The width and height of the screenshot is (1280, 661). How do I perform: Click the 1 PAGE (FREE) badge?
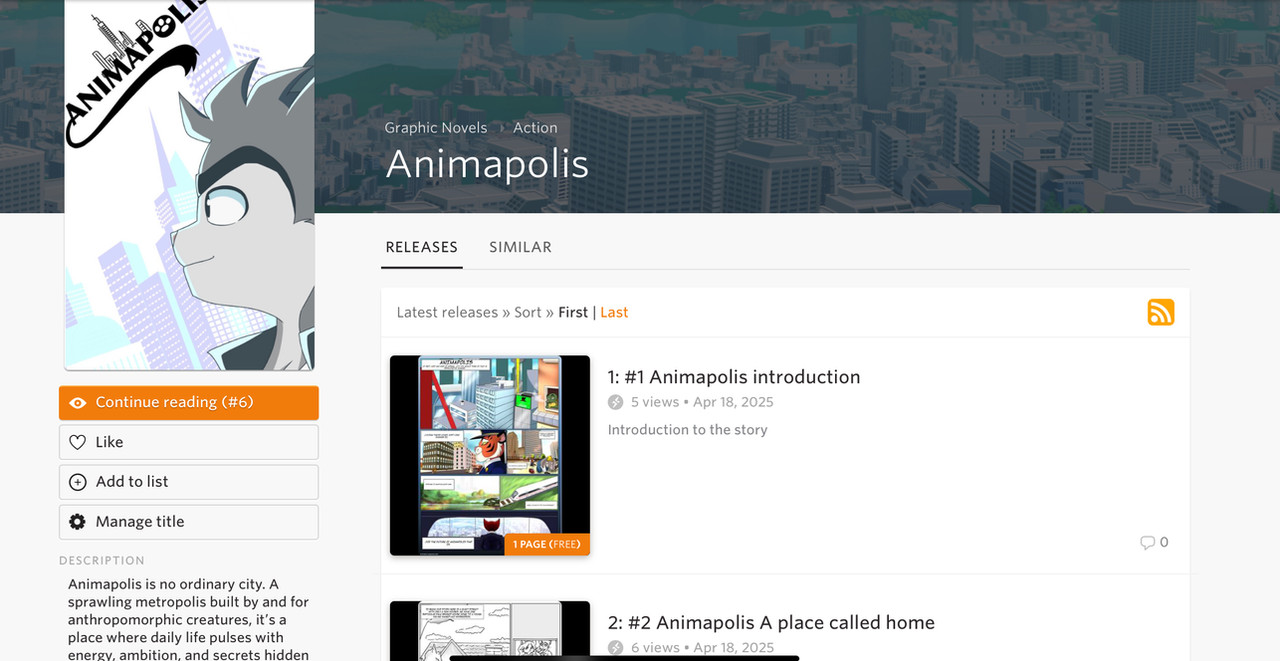547,545
